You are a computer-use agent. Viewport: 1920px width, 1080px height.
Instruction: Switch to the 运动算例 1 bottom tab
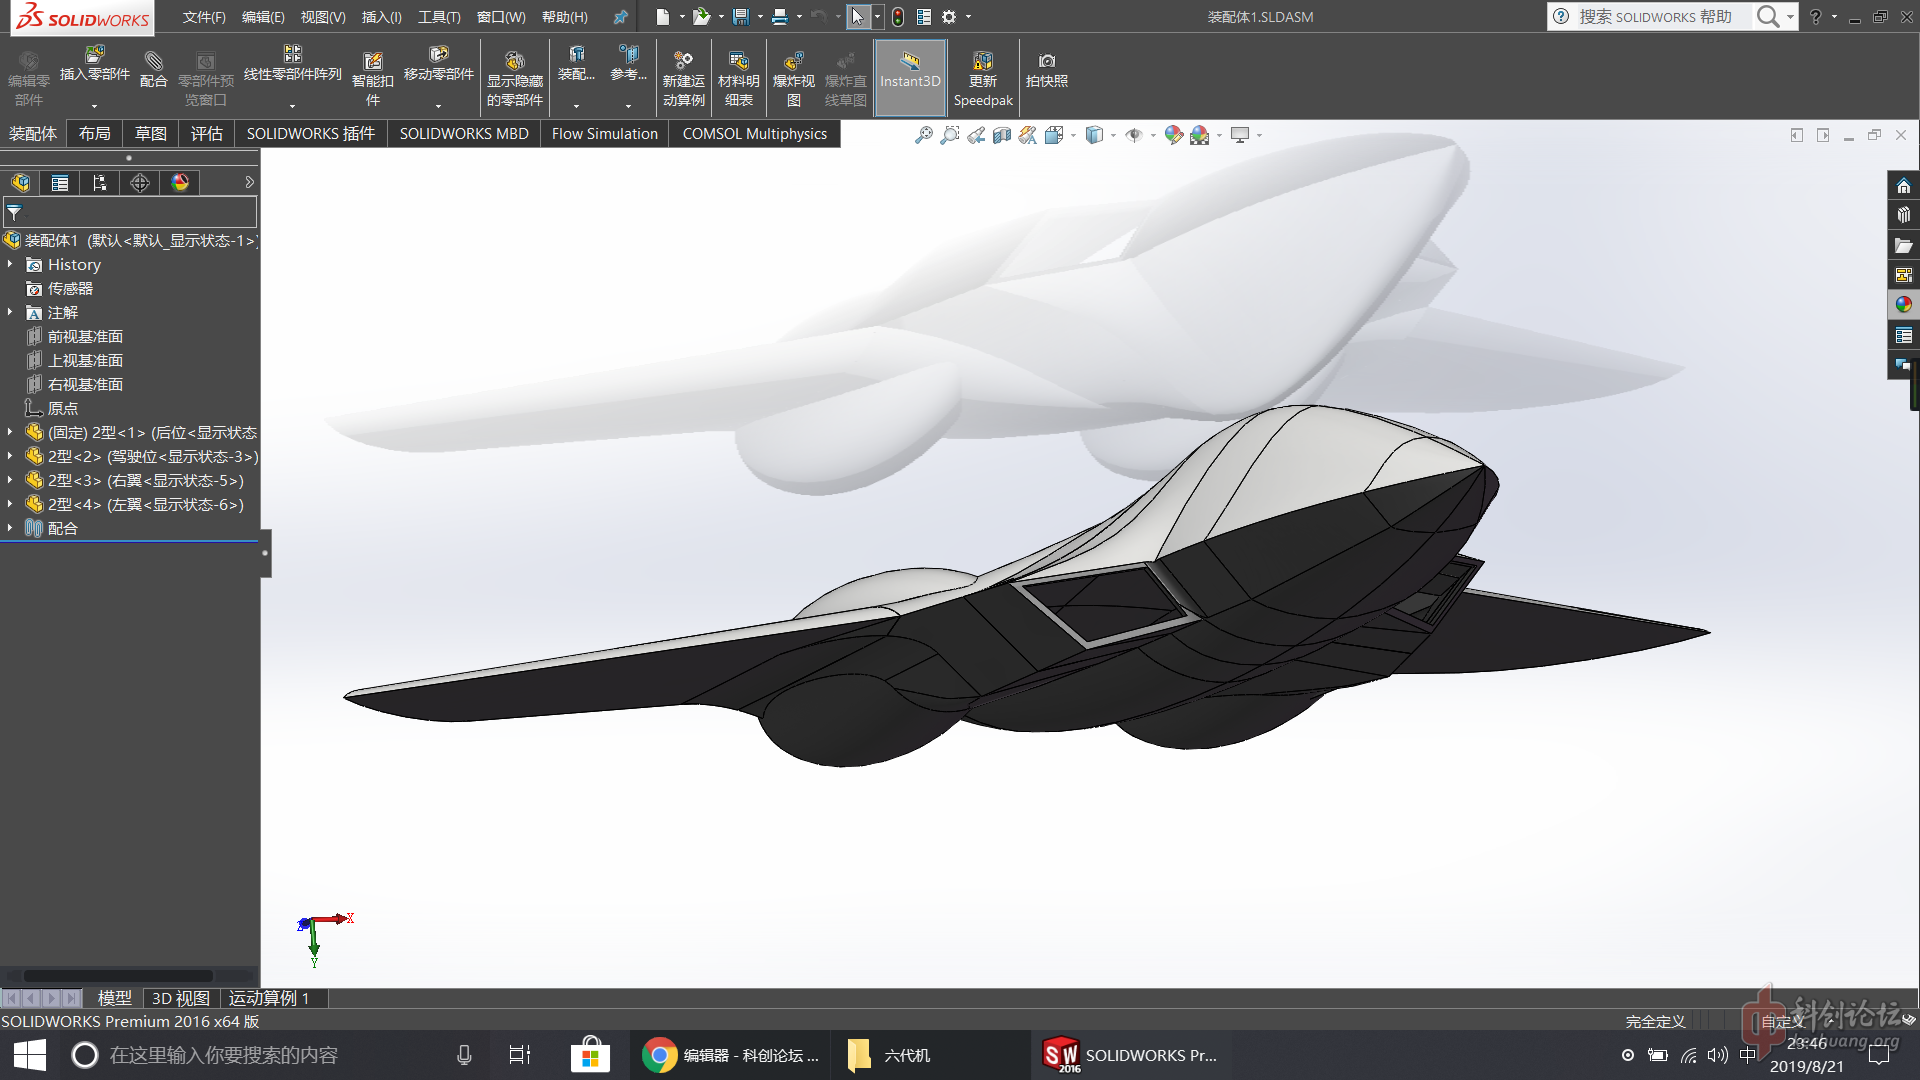269,998
